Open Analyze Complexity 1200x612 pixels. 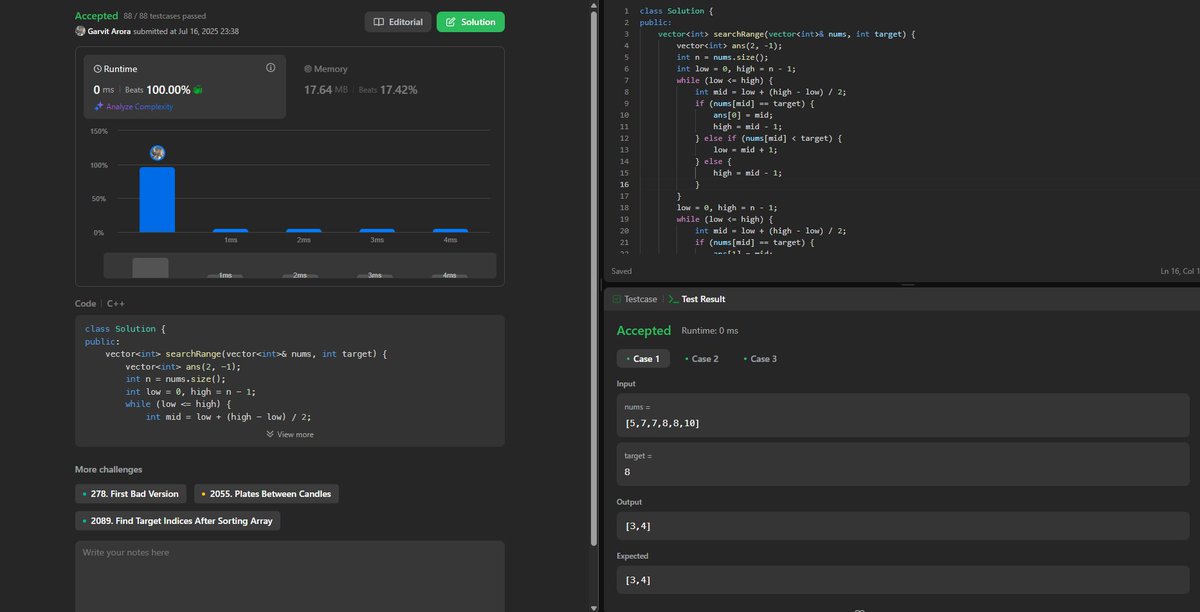click(x=133, y=106)
